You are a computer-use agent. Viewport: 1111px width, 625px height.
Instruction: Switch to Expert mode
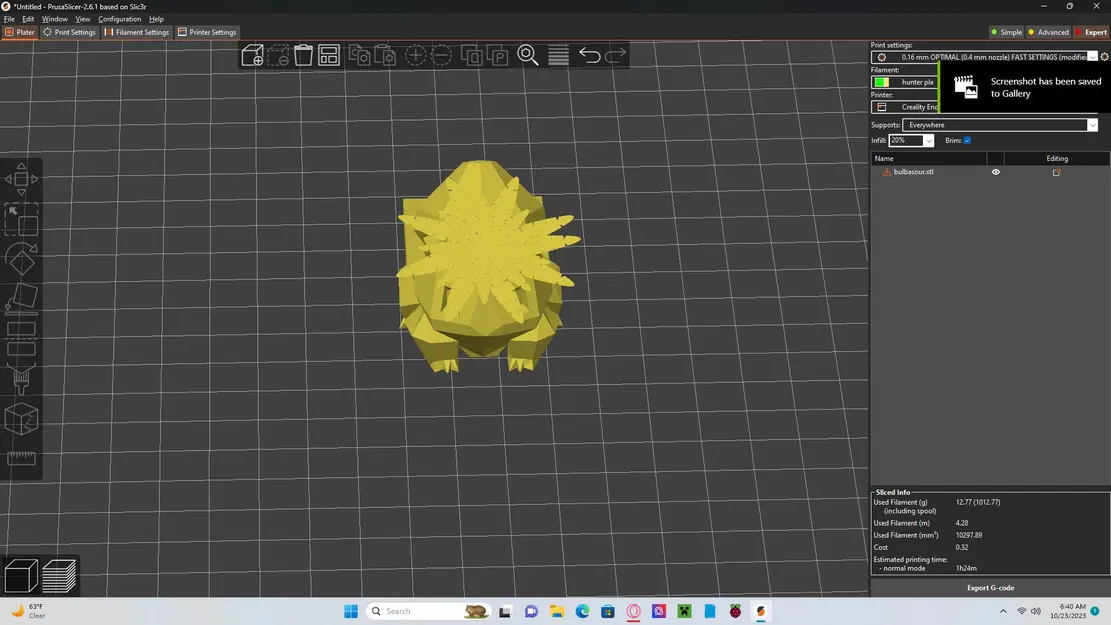tap(1092, 32)
